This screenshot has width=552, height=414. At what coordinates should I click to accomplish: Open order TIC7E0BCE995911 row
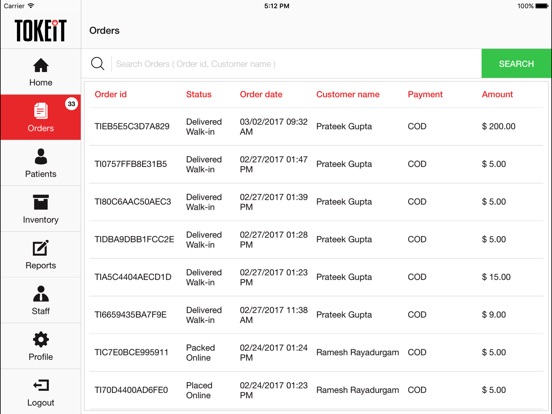(x=316, y=352)
